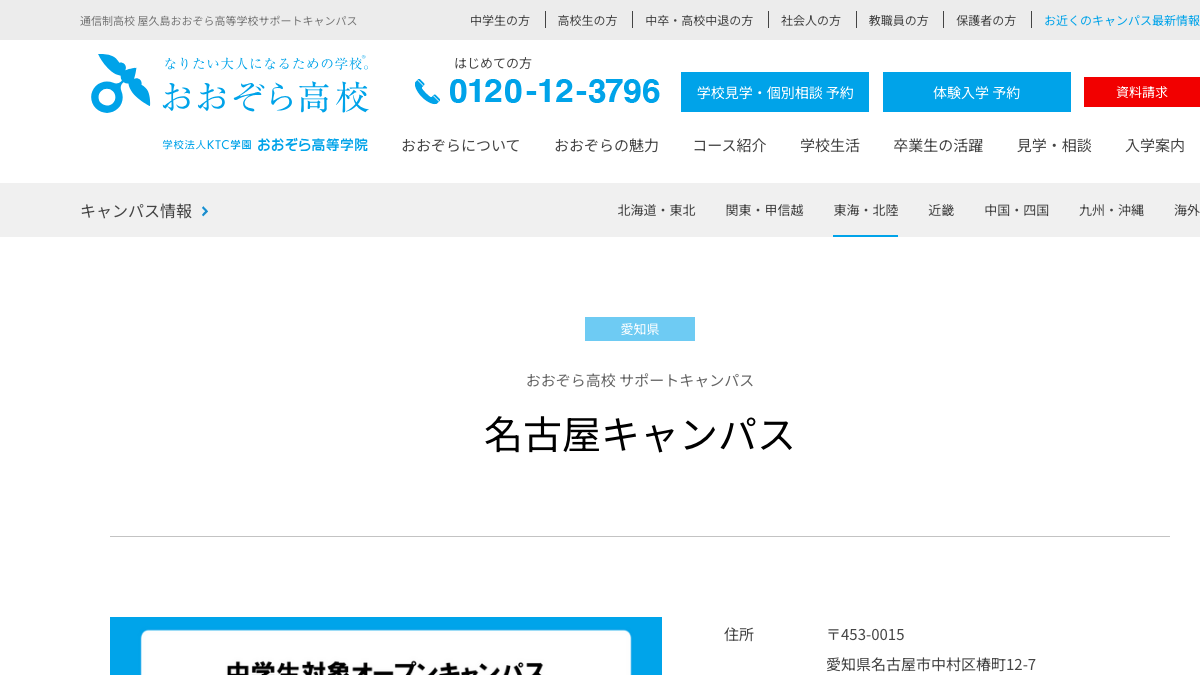Screen dimensions: 1200x675
Task: Open the 入学案内 menu
Action: (1155, 145)
